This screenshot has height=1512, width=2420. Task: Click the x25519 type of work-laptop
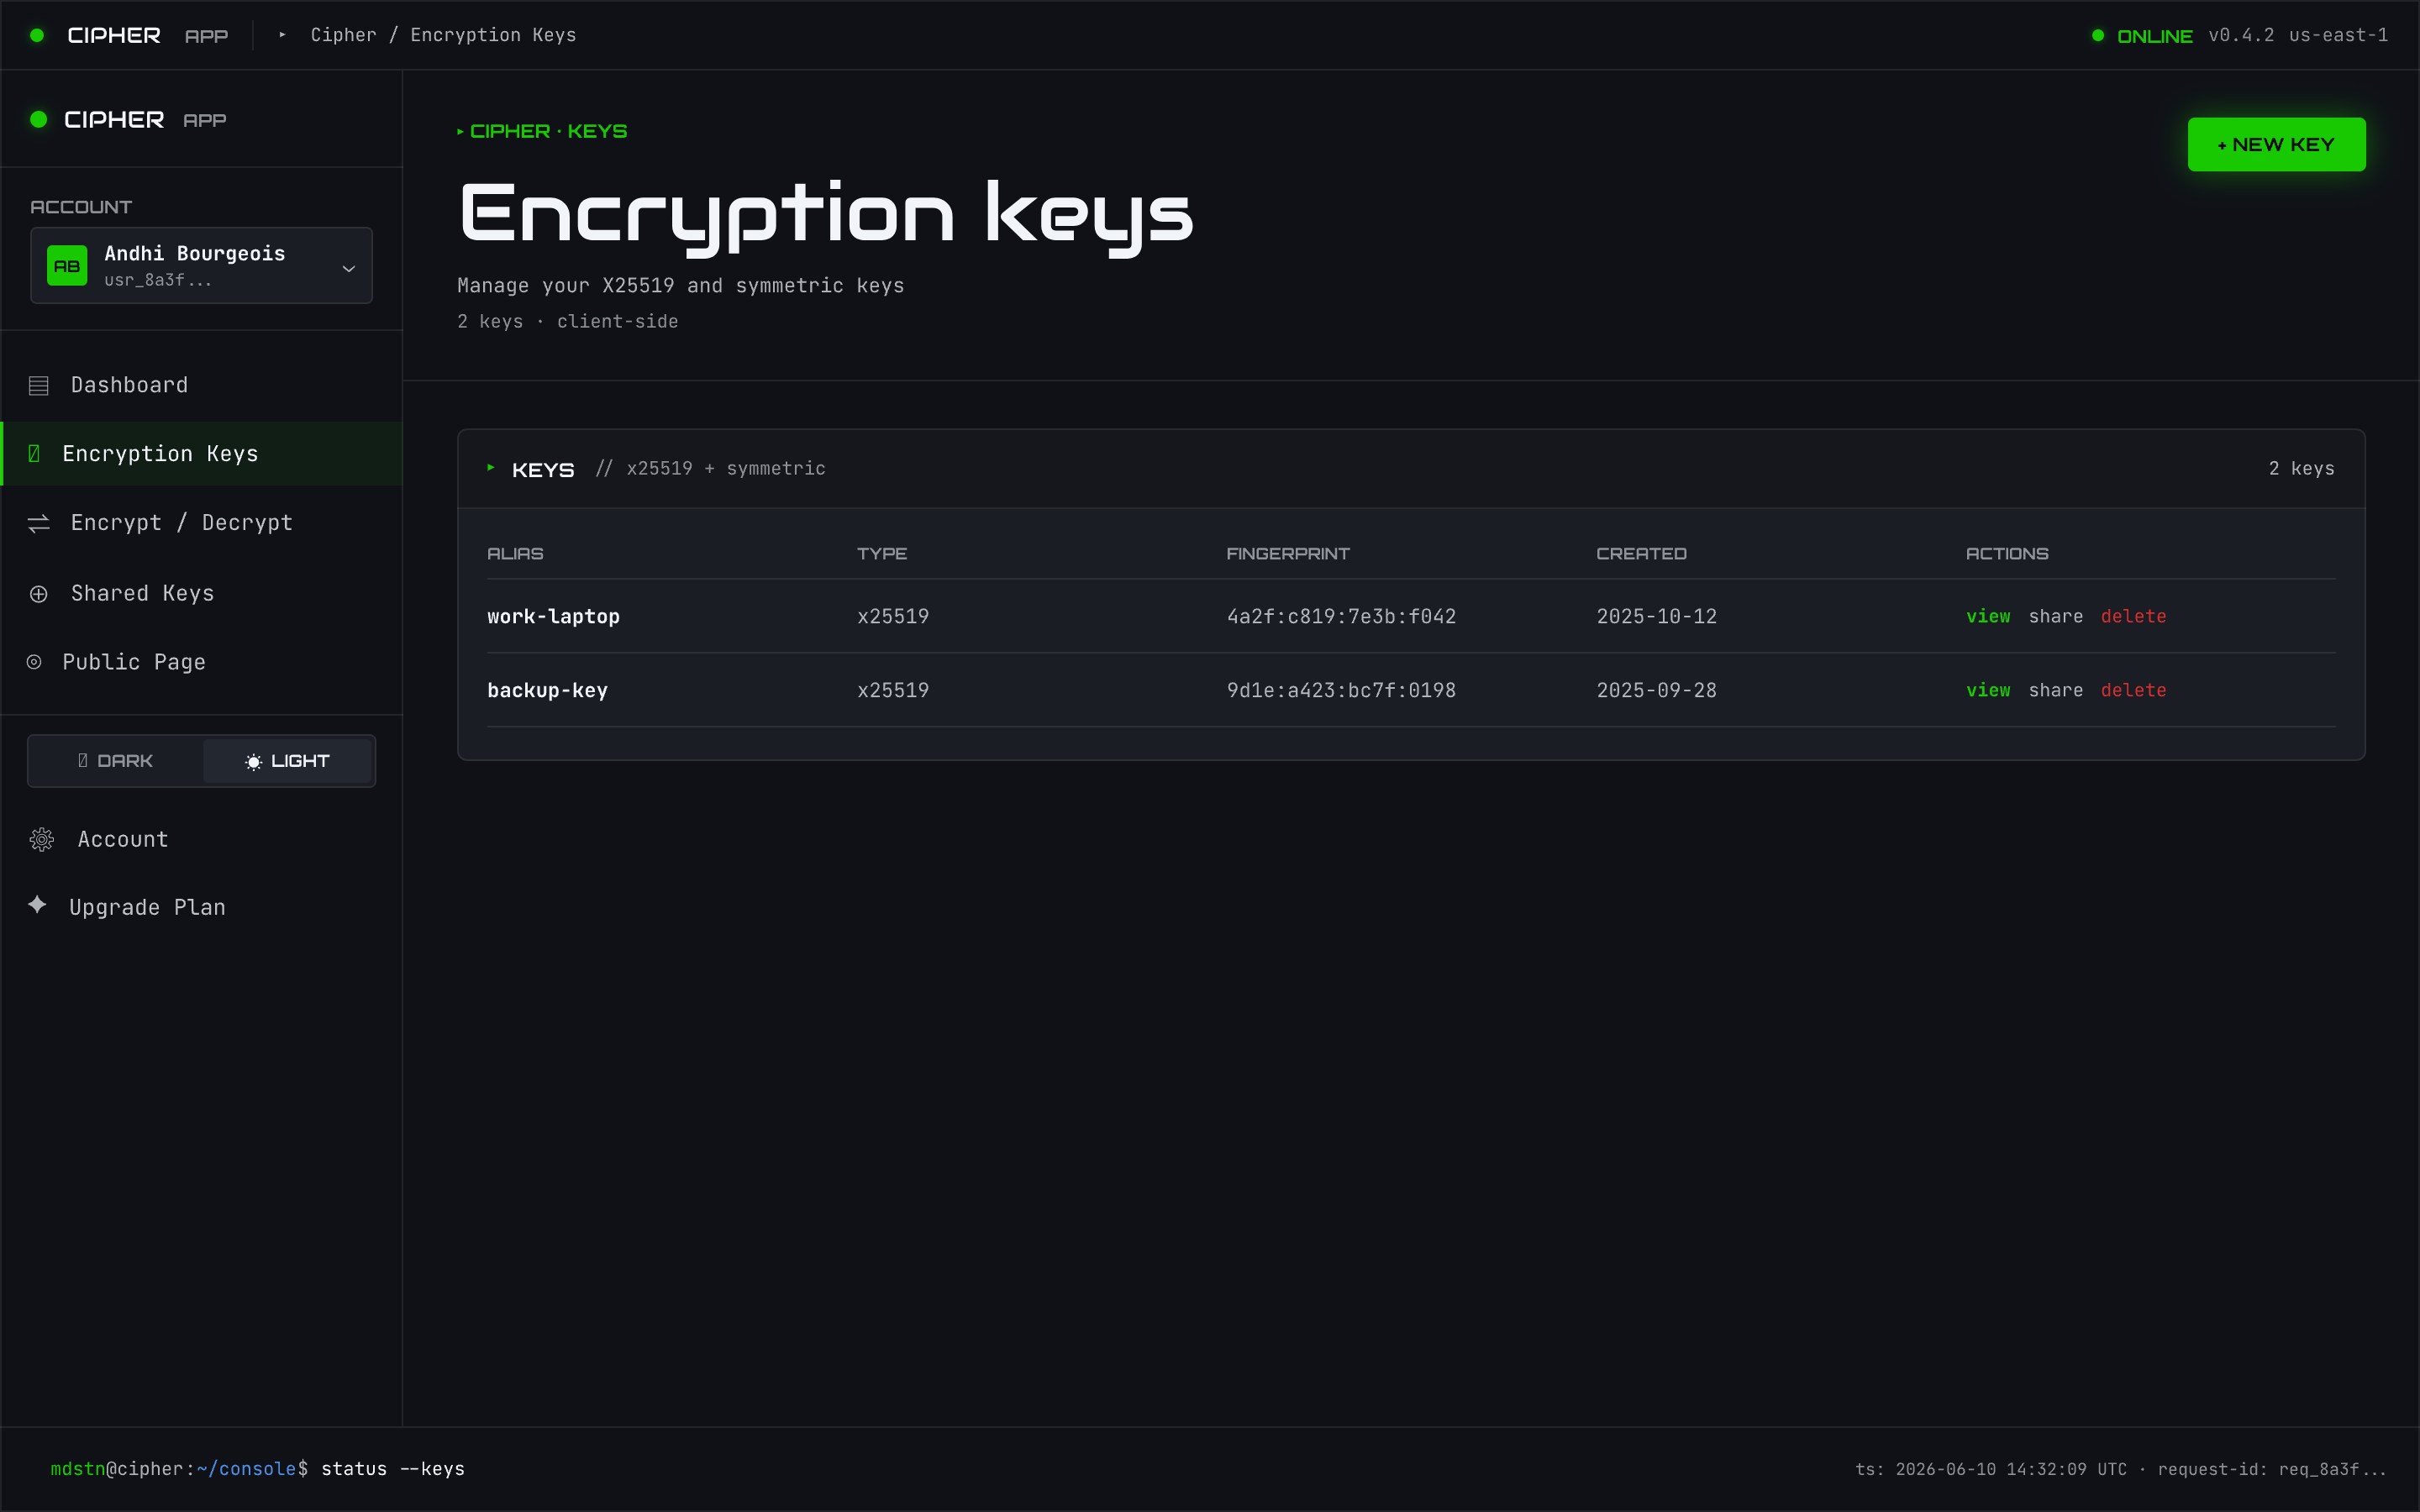point(893,616)
